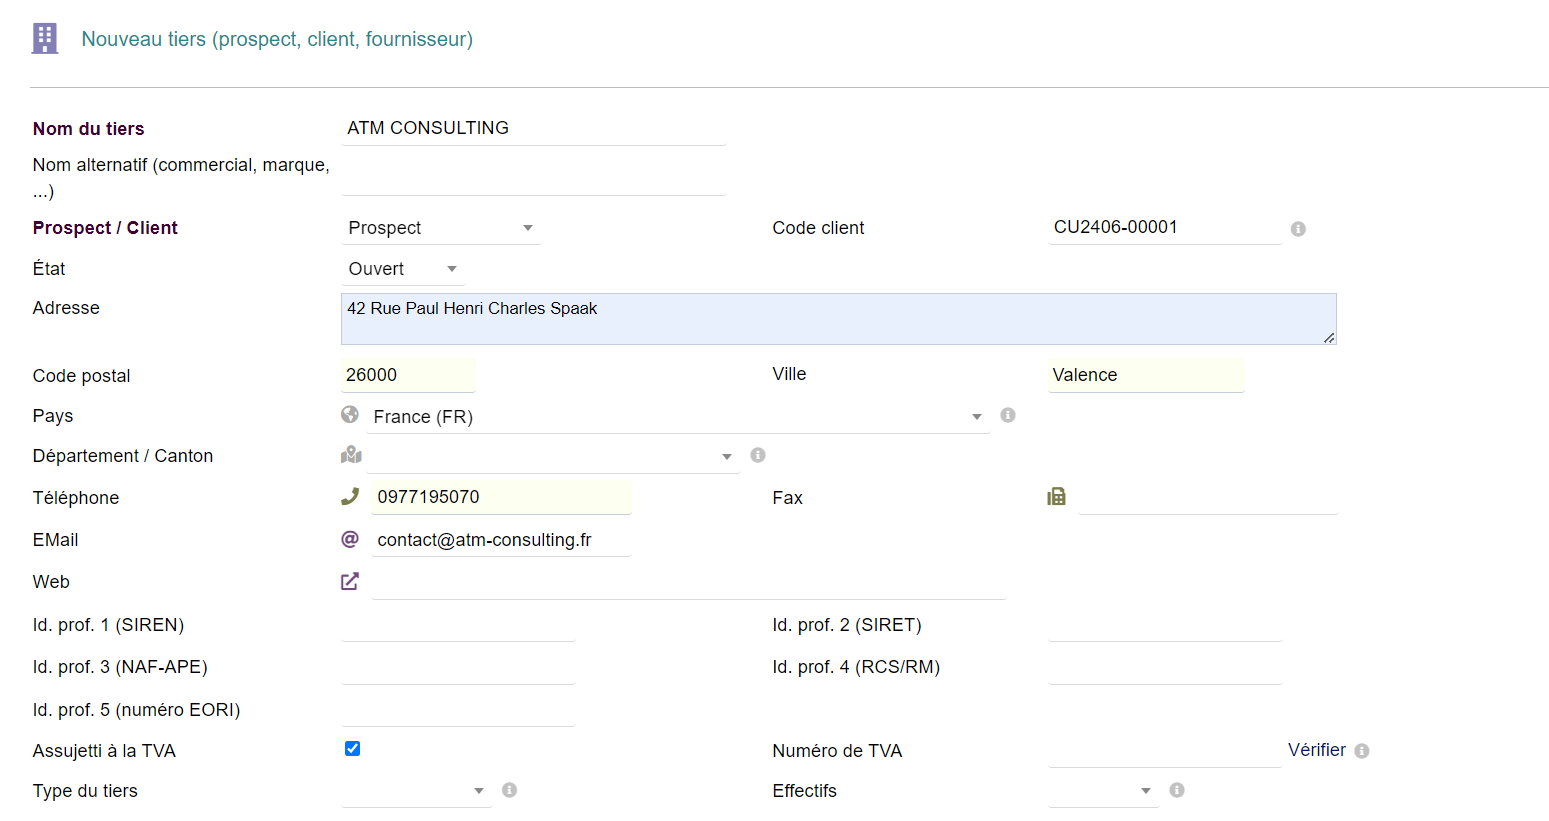Screen dimensions: 1549x821
Task: Open the Effectifs dropdown
Action: (x=1104, y=791)
